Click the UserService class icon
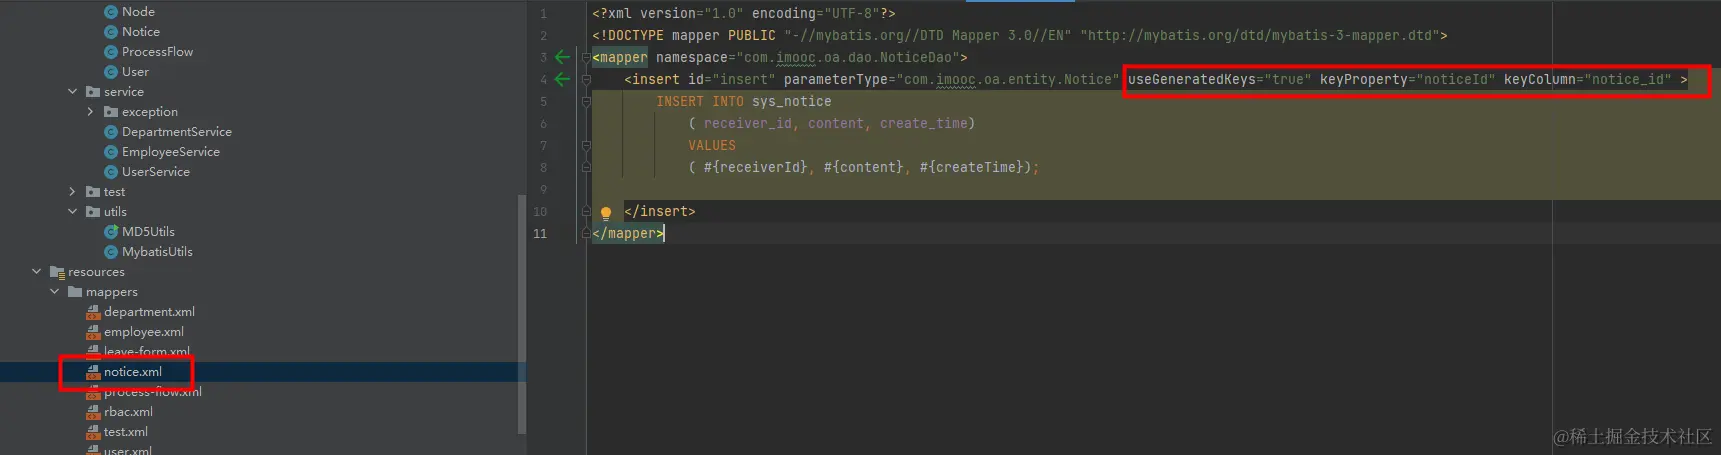The image size is (1721, 455). point(111,172)
